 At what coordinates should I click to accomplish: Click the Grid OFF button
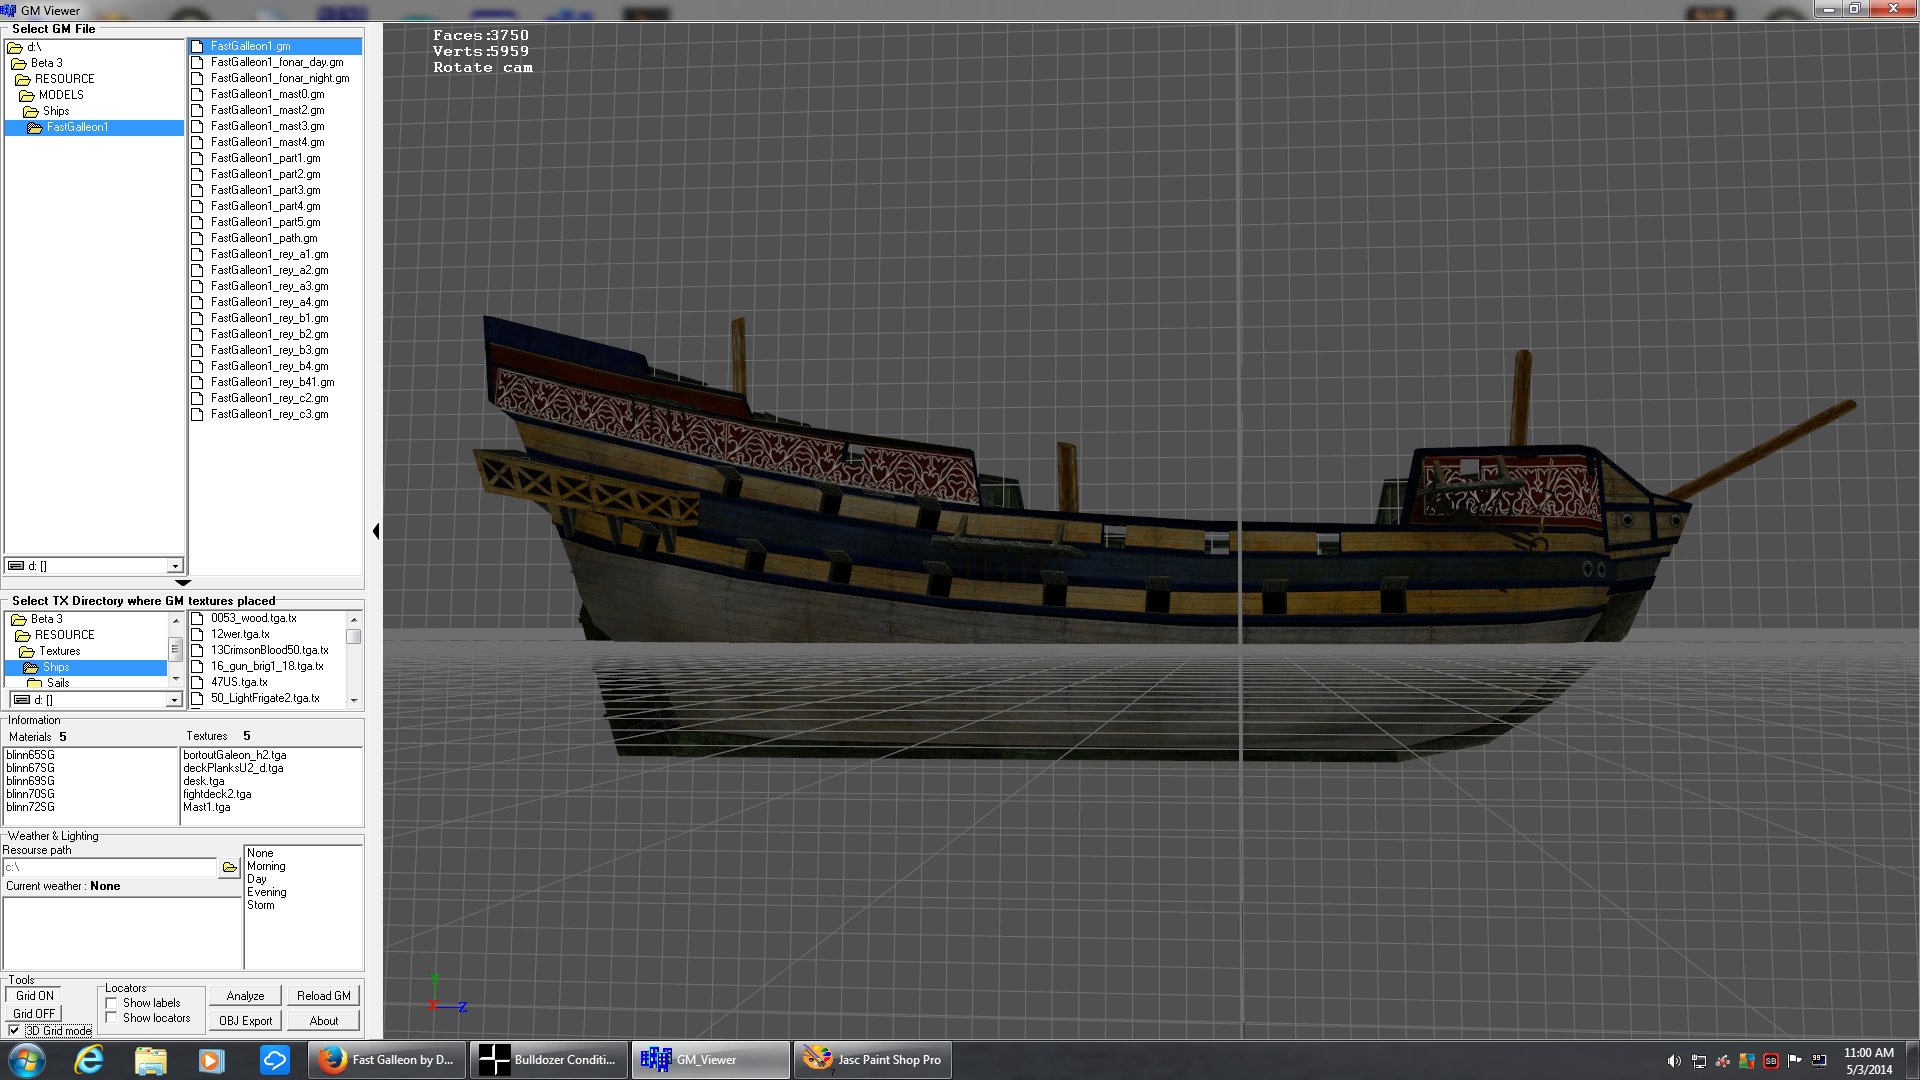point(35,1014)
